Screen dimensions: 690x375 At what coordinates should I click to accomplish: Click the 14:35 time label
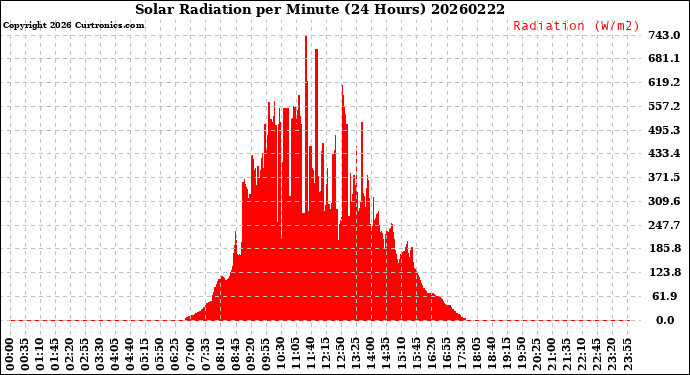[x=386, y=355]
